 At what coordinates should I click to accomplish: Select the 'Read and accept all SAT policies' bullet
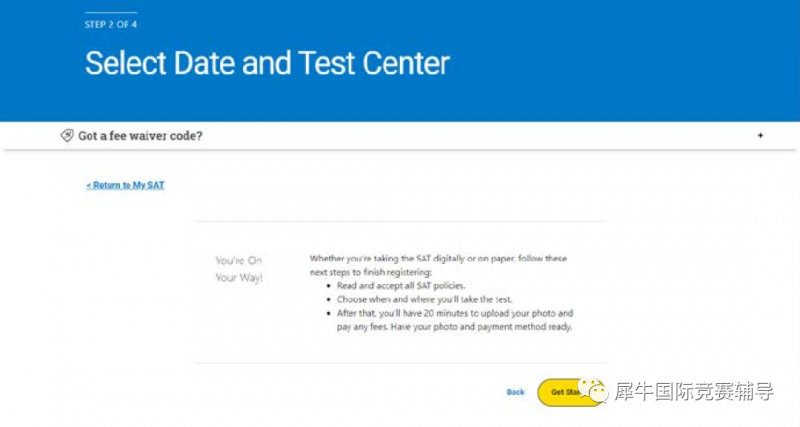click(x=401, y=286)
